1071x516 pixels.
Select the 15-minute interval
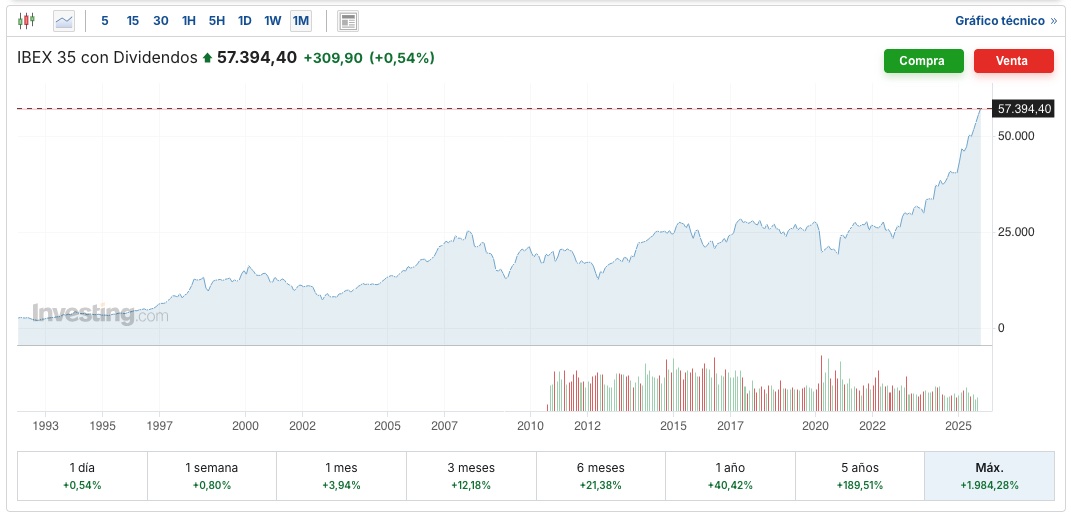133,20
